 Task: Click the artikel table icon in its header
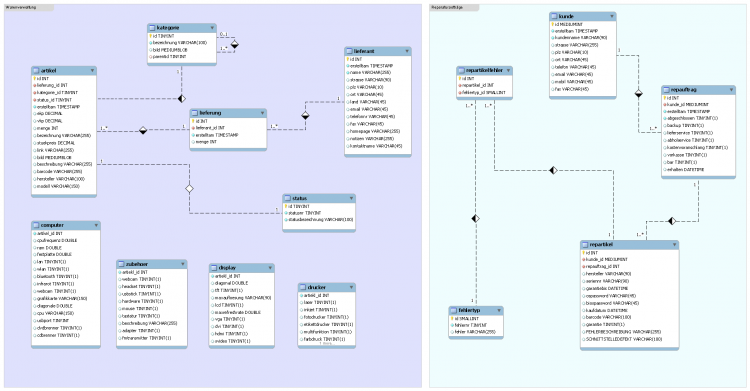36,70
